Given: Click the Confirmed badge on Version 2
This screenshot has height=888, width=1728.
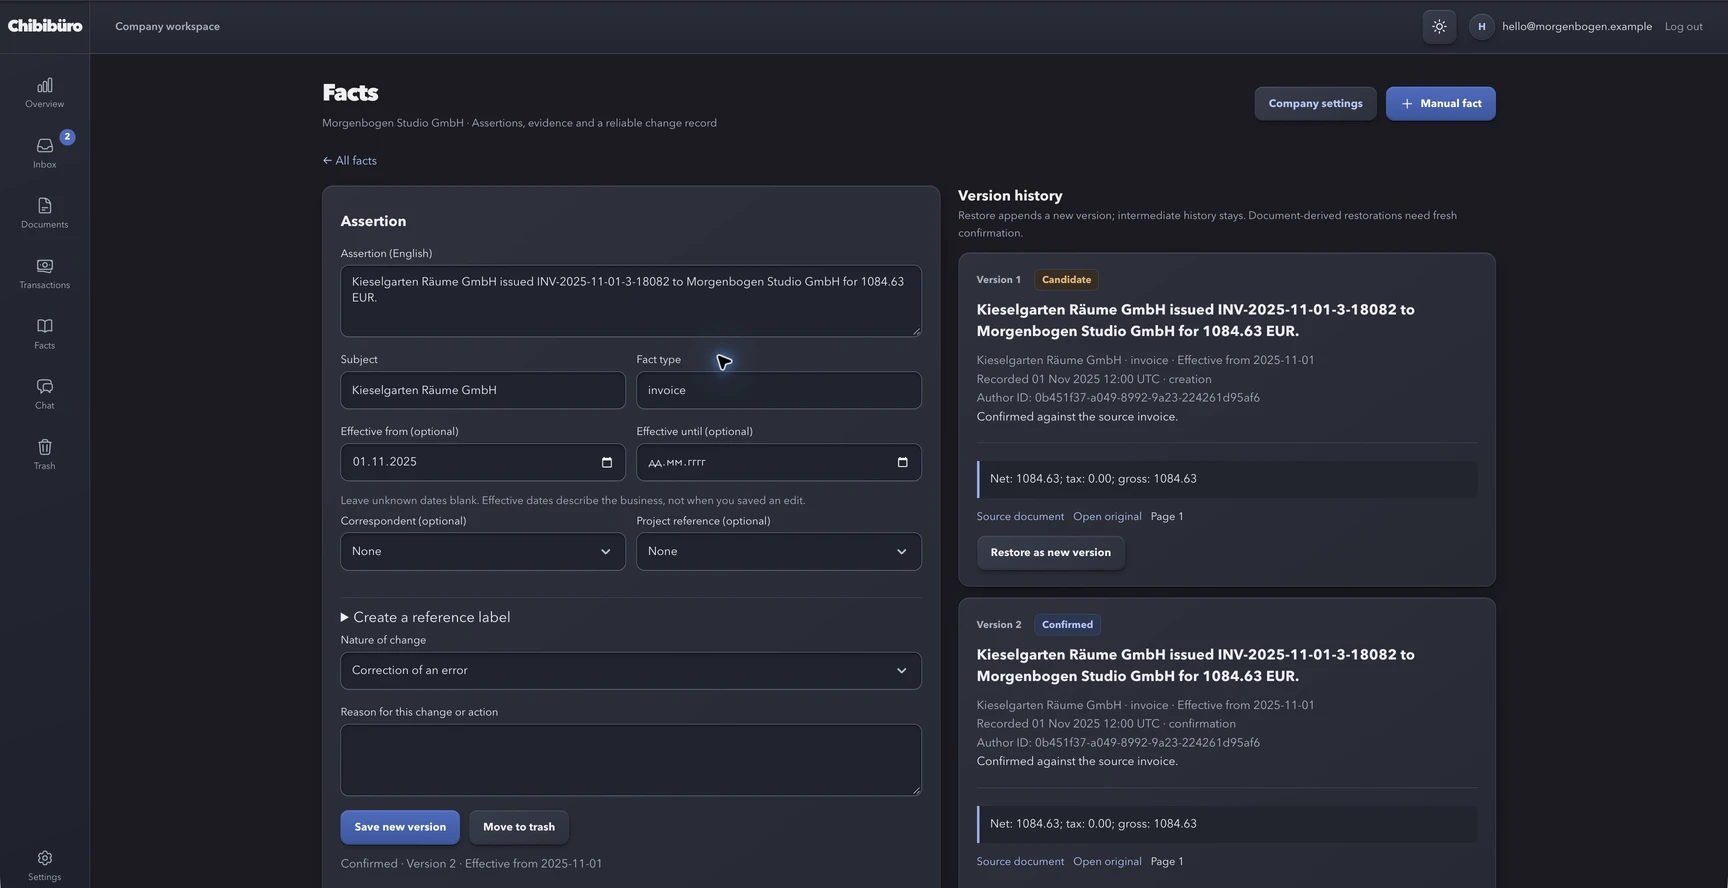Looking at the screenshot, I should coord(1067,625).
